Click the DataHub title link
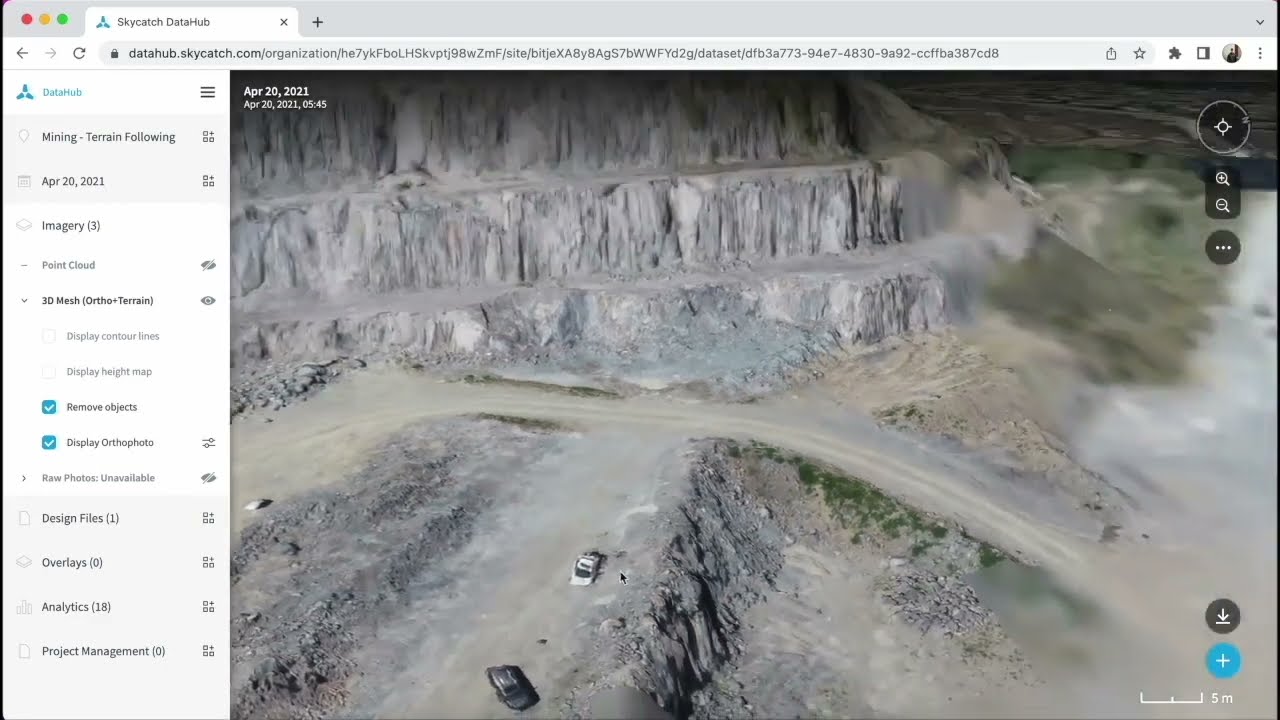The image size is (1280, 720). pyautogui.click(x=62, y=92)
